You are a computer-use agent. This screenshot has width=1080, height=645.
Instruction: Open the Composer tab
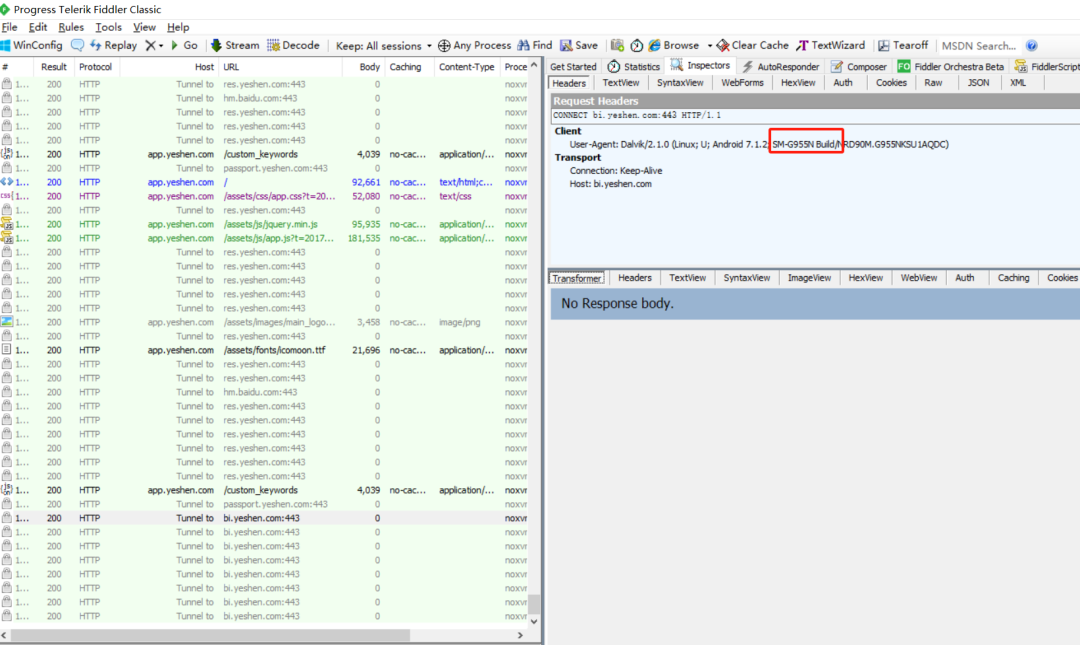(858, 67)
